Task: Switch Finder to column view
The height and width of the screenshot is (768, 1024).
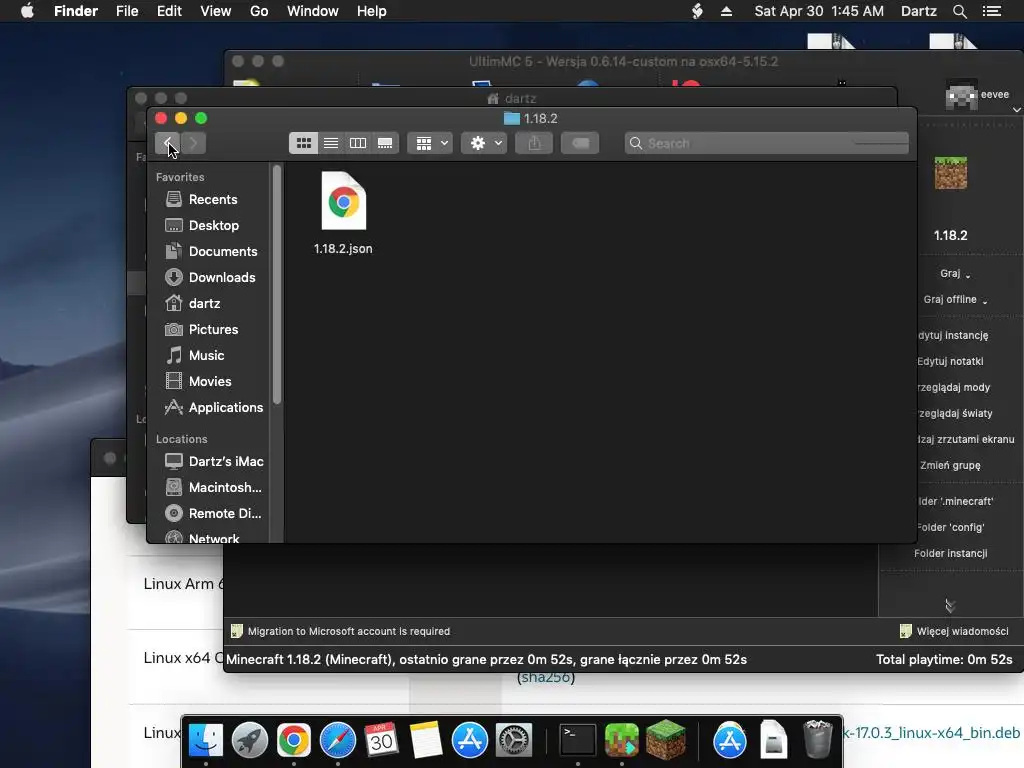Action: click(358, 143)
